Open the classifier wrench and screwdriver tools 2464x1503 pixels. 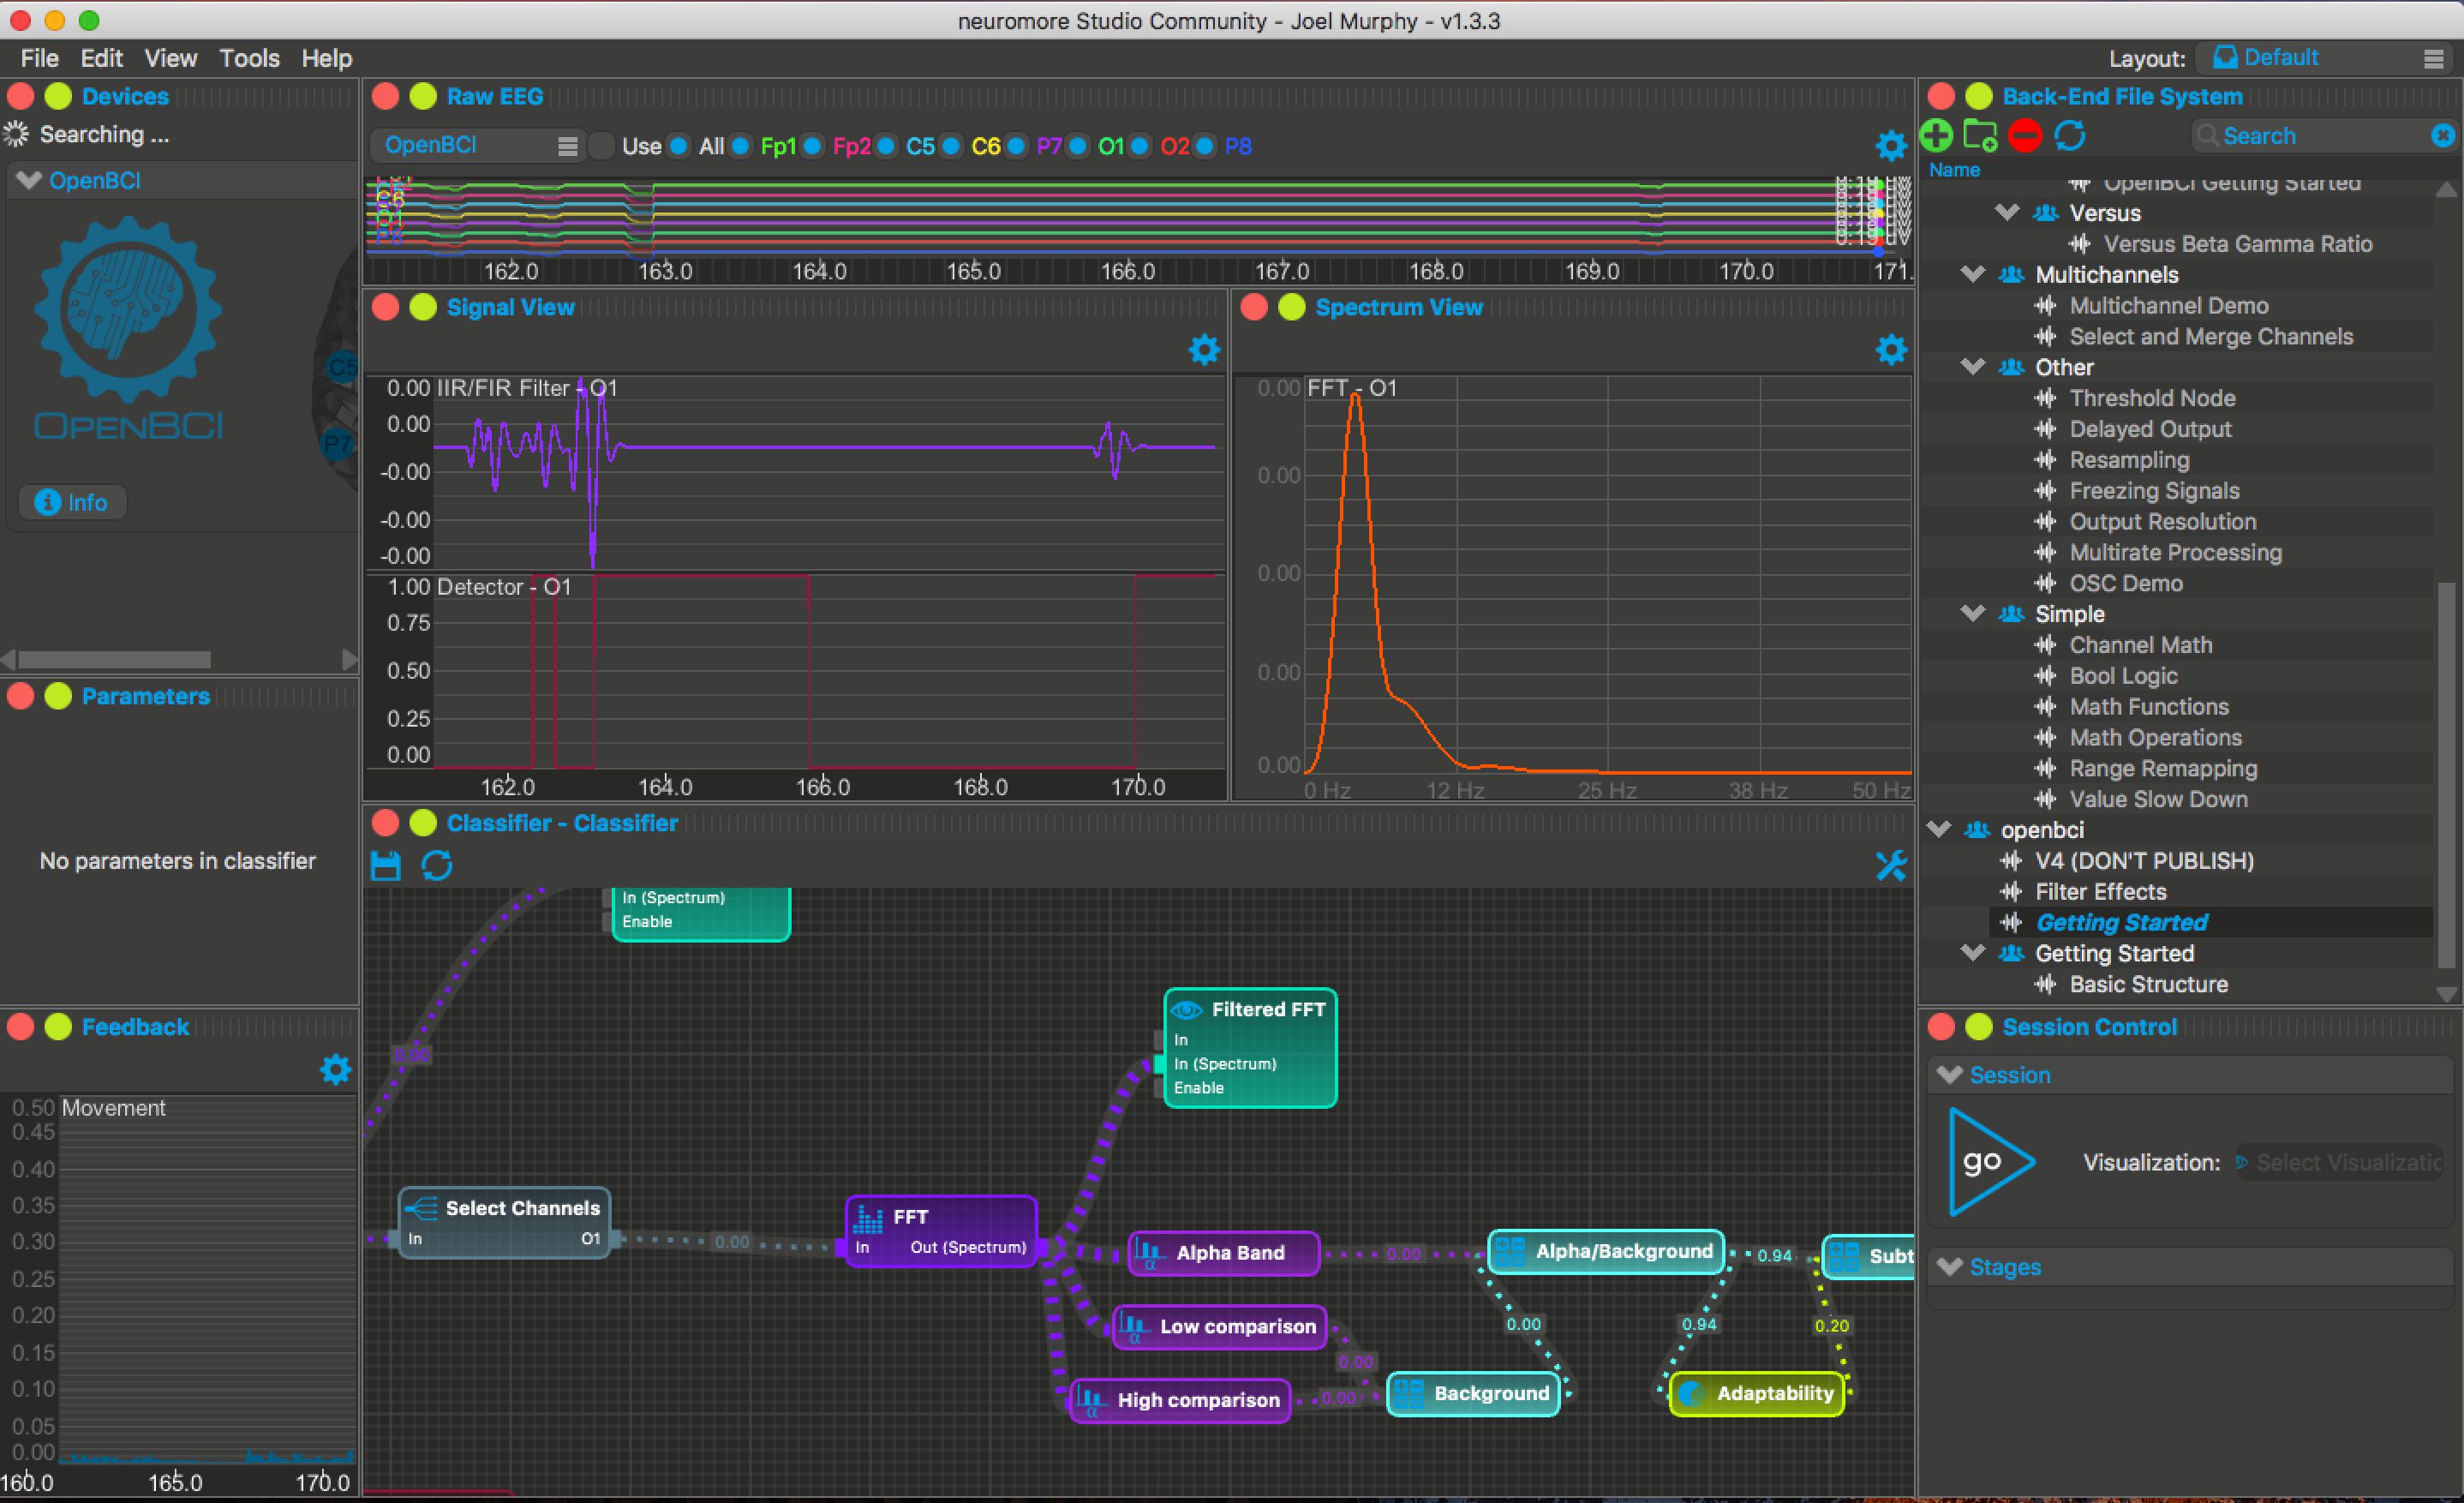click(1890, 865)
